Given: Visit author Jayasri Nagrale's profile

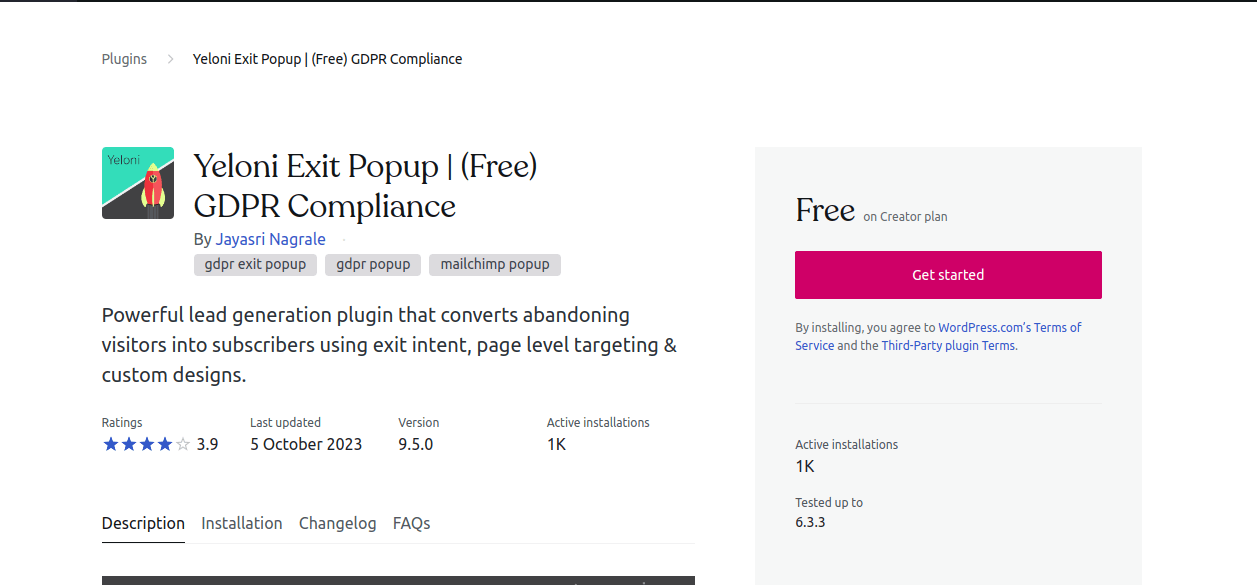Looking at the screenshot, I should point(270,239).
